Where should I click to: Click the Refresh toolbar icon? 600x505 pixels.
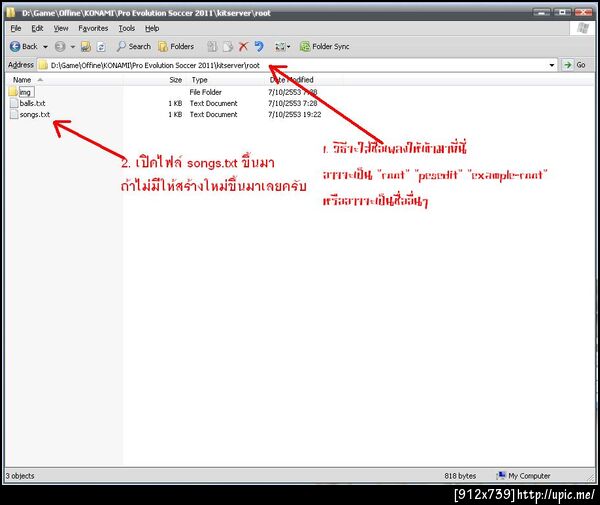point(101,47)
